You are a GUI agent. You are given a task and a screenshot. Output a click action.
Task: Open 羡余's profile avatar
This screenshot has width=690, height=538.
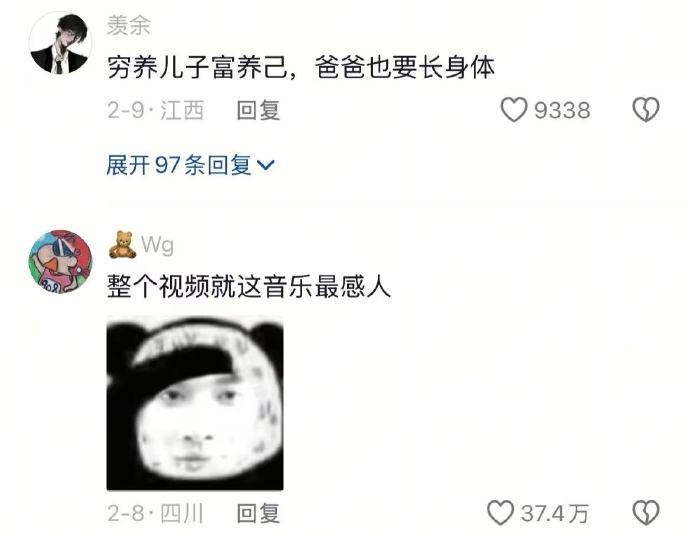pos(60,43)
